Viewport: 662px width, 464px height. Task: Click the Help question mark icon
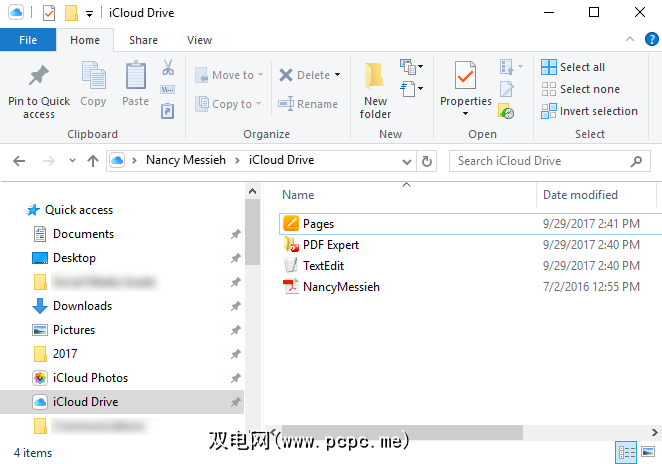(x=651, y=39)
